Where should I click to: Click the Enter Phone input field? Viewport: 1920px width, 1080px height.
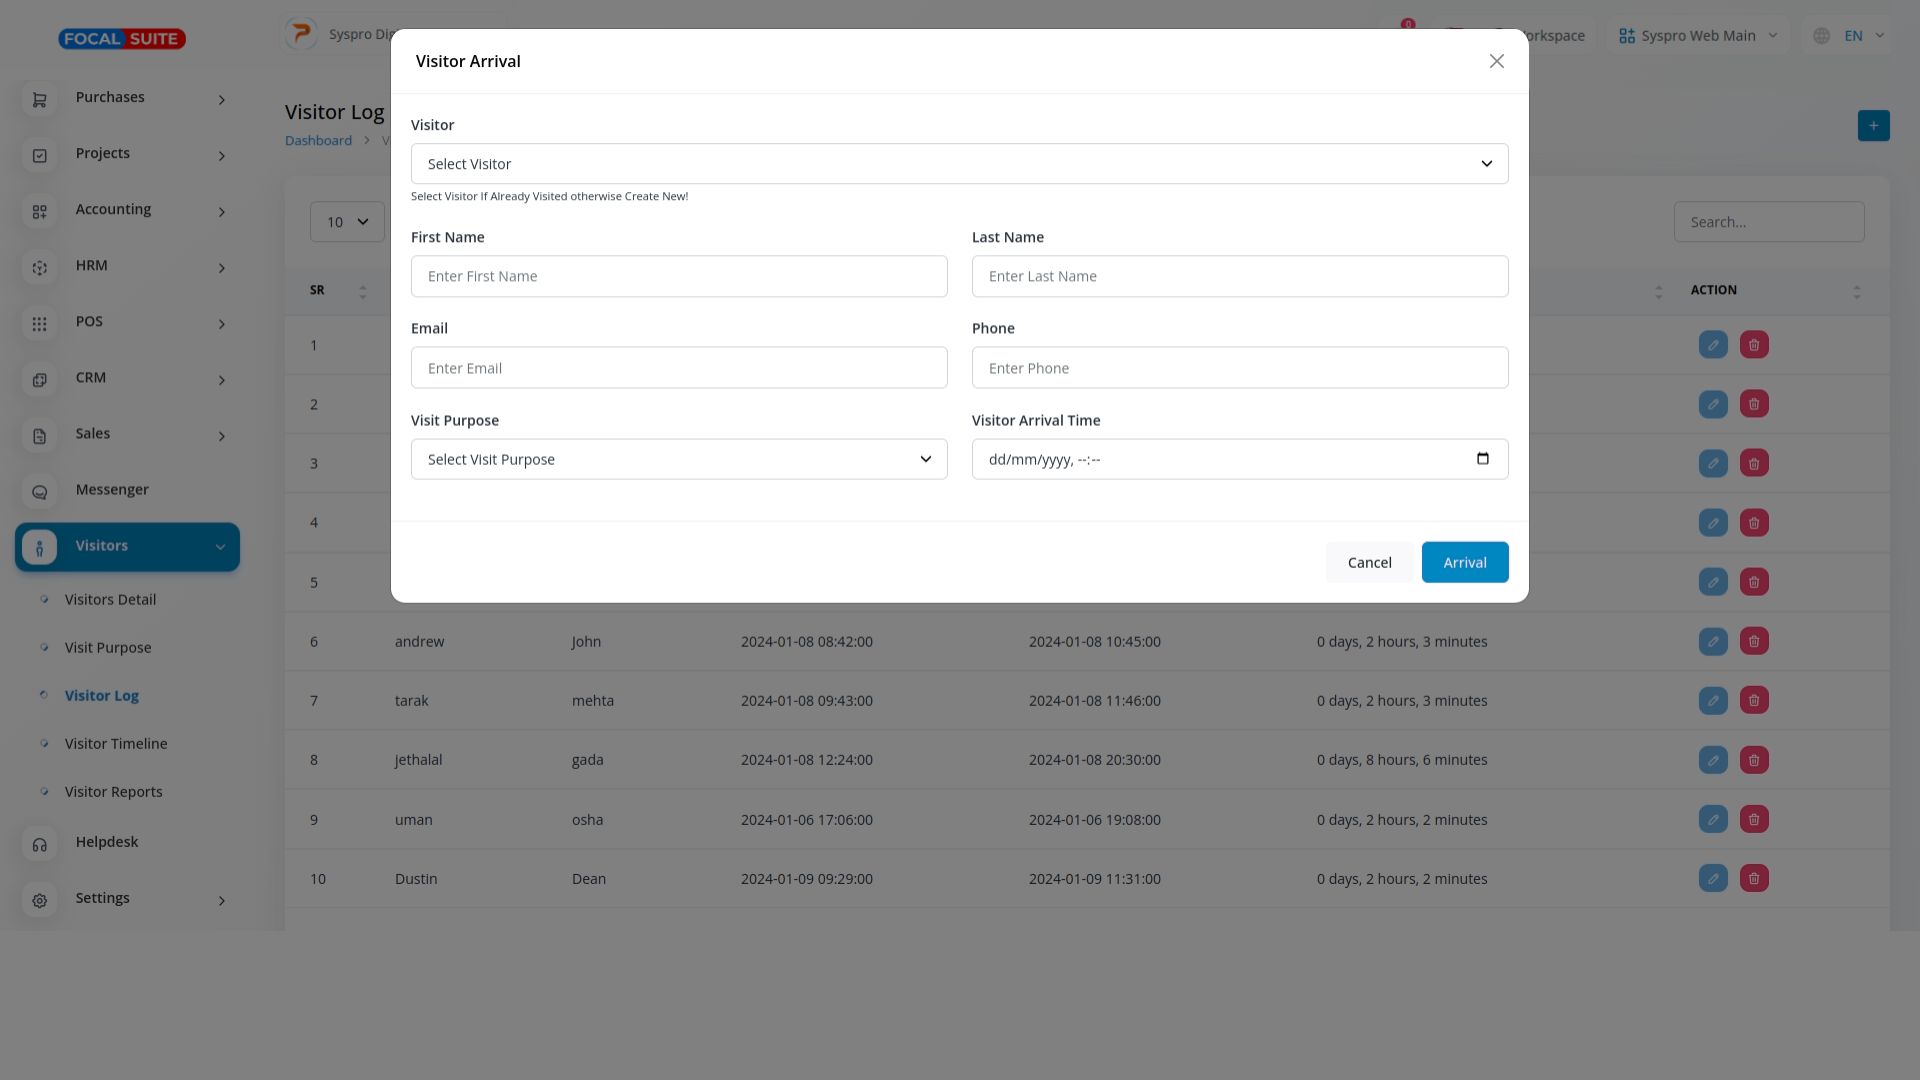(1239, 368)
